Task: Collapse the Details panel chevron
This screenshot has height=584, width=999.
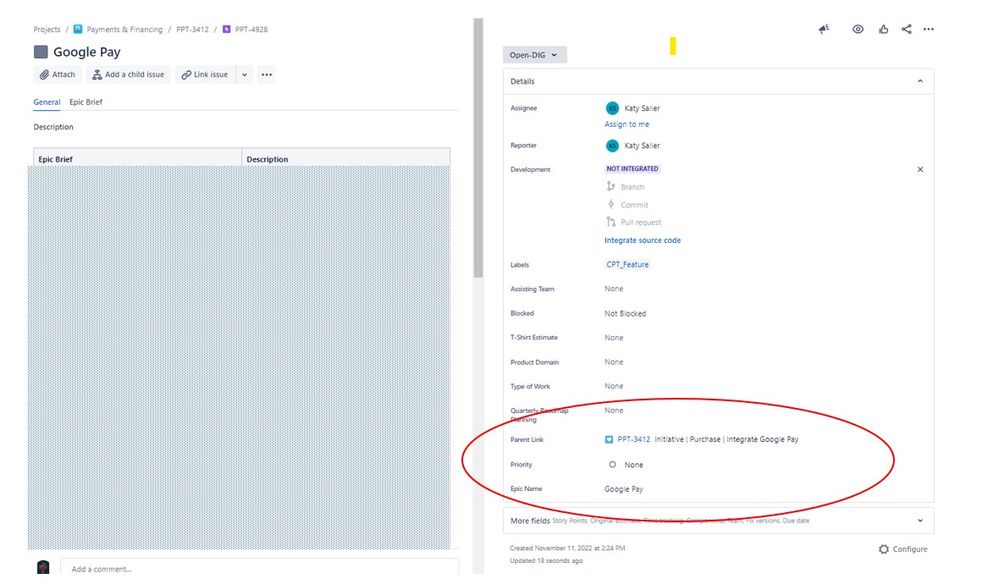Action: click(920, 82)
